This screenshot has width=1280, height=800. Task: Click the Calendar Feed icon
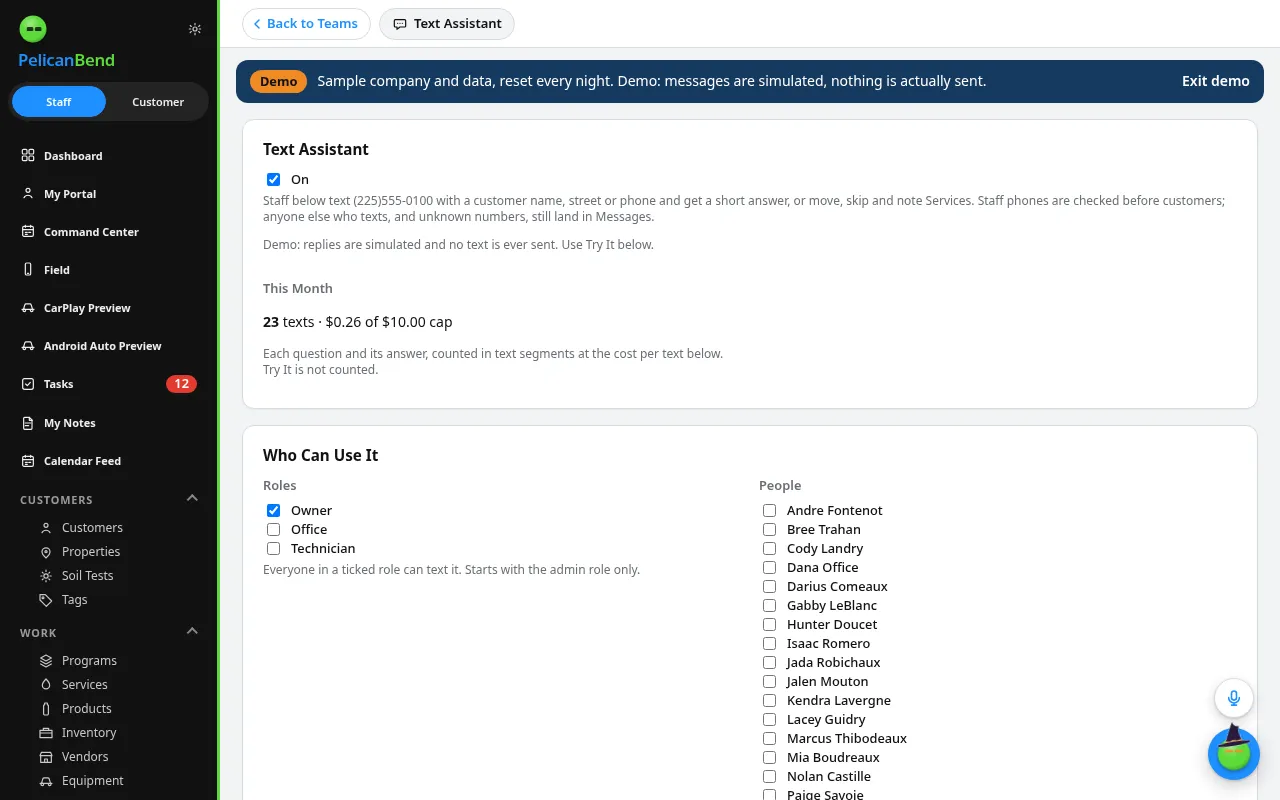(28, 461)
